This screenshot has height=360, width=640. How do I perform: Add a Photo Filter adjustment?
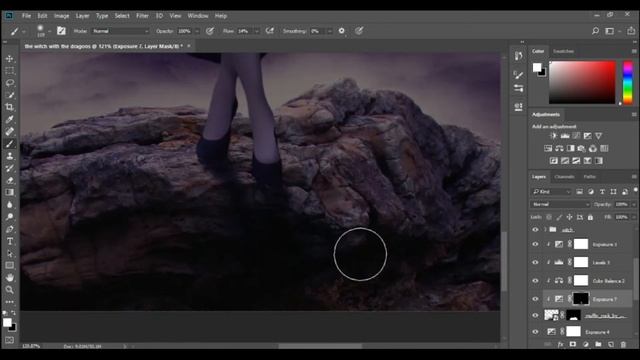[x=582, y=148]
